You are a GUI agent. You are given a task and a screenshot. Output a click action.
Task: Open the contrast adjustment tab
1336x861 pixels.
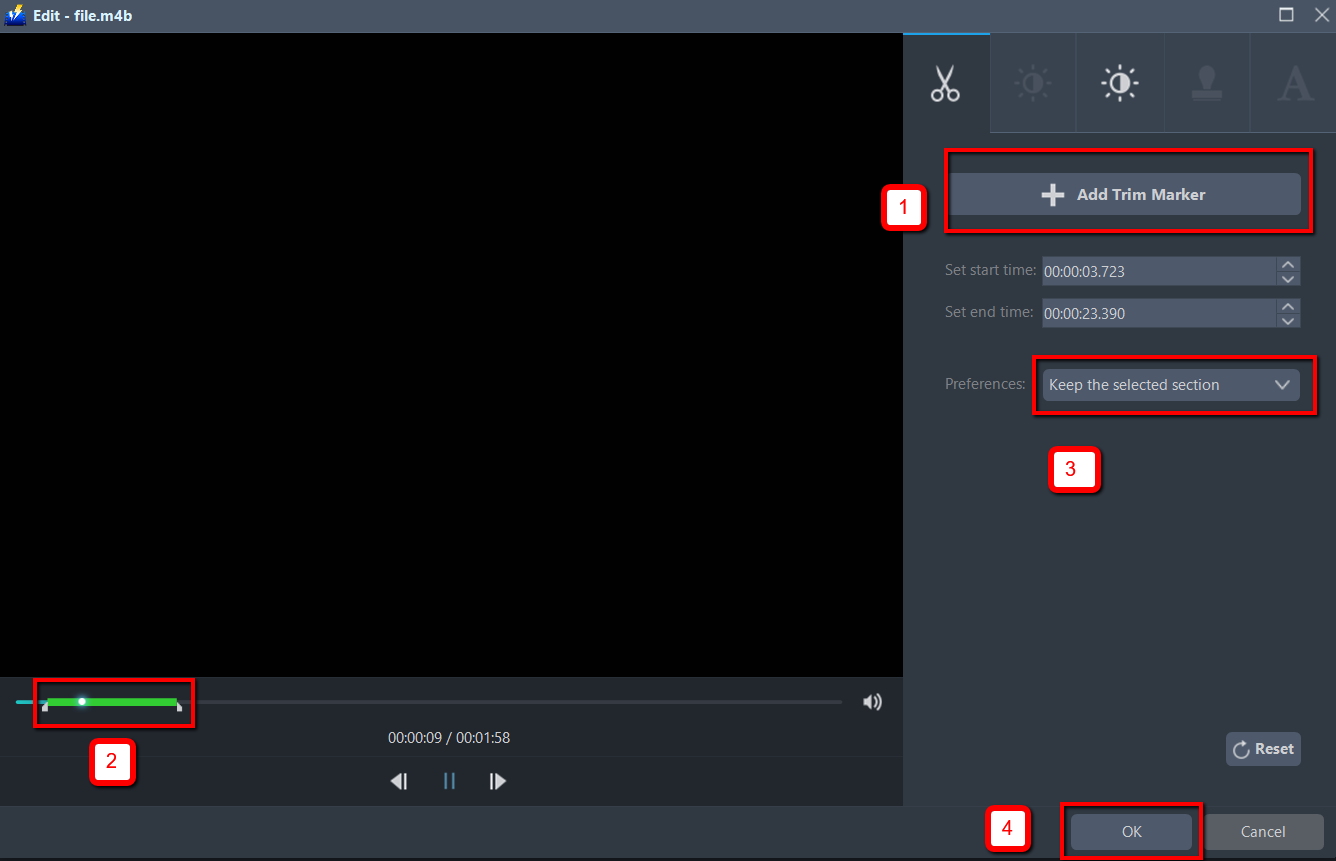coord(1119,84)
